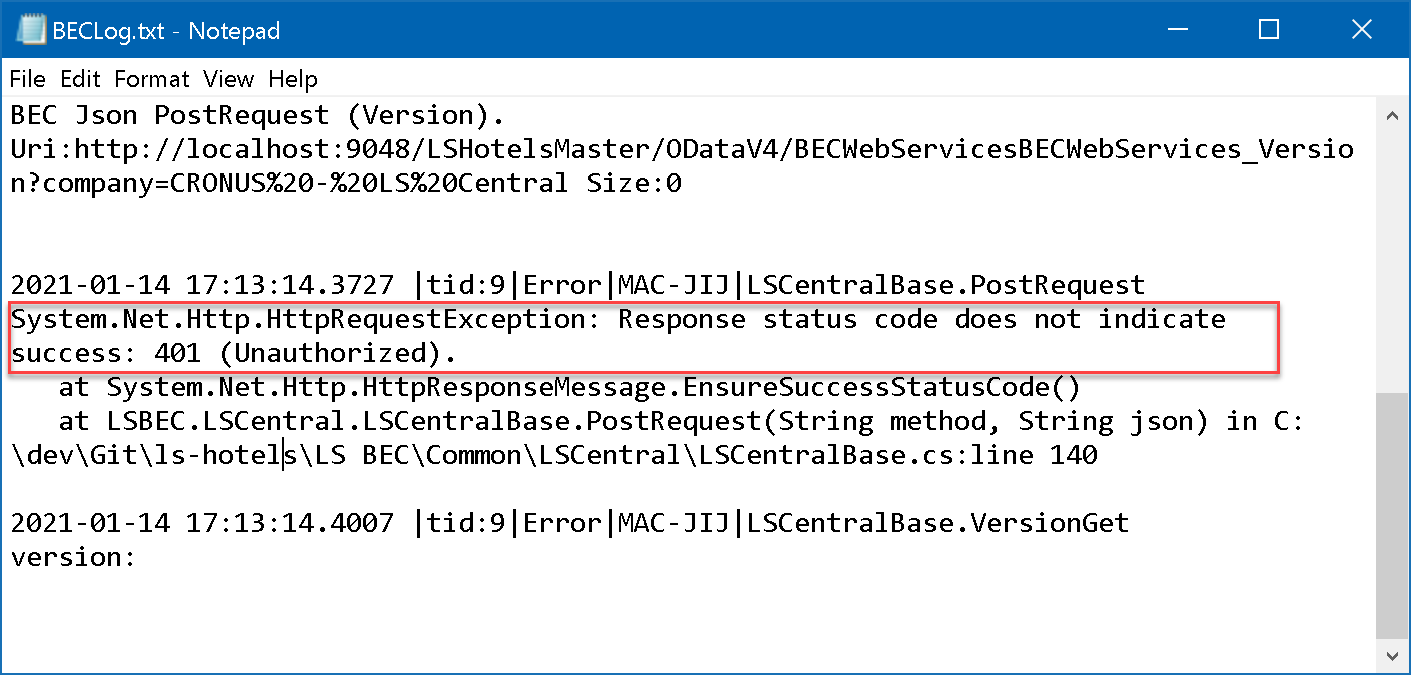Close the BECLog.txt Notepad window
1411x675 pixels.
(1361, 30)
